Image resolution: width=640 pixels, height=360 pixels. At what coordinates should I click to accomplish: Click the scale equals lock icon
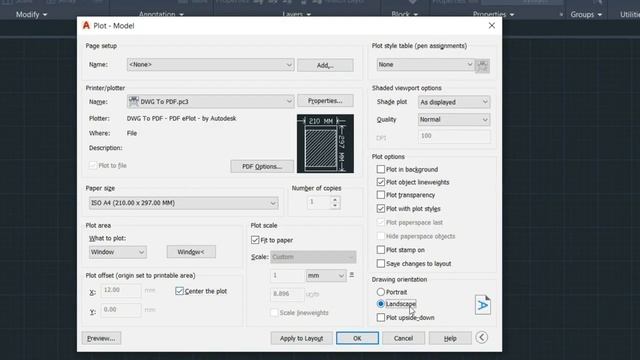coord(351,276)
